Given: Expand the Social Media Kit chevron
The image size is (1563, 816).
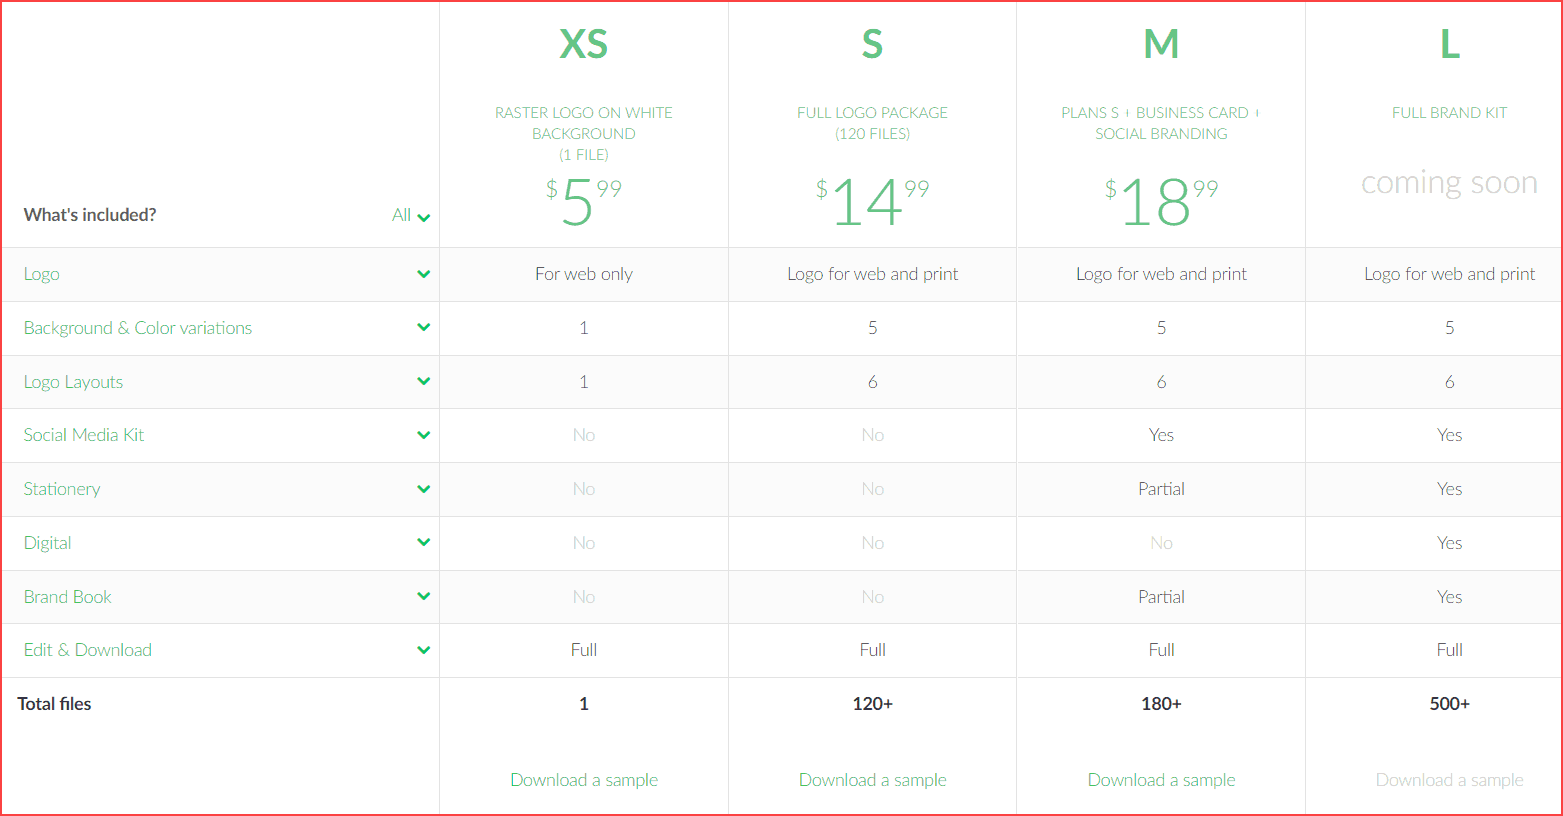Looking at the screenshot, I should (x=424, y=435).
